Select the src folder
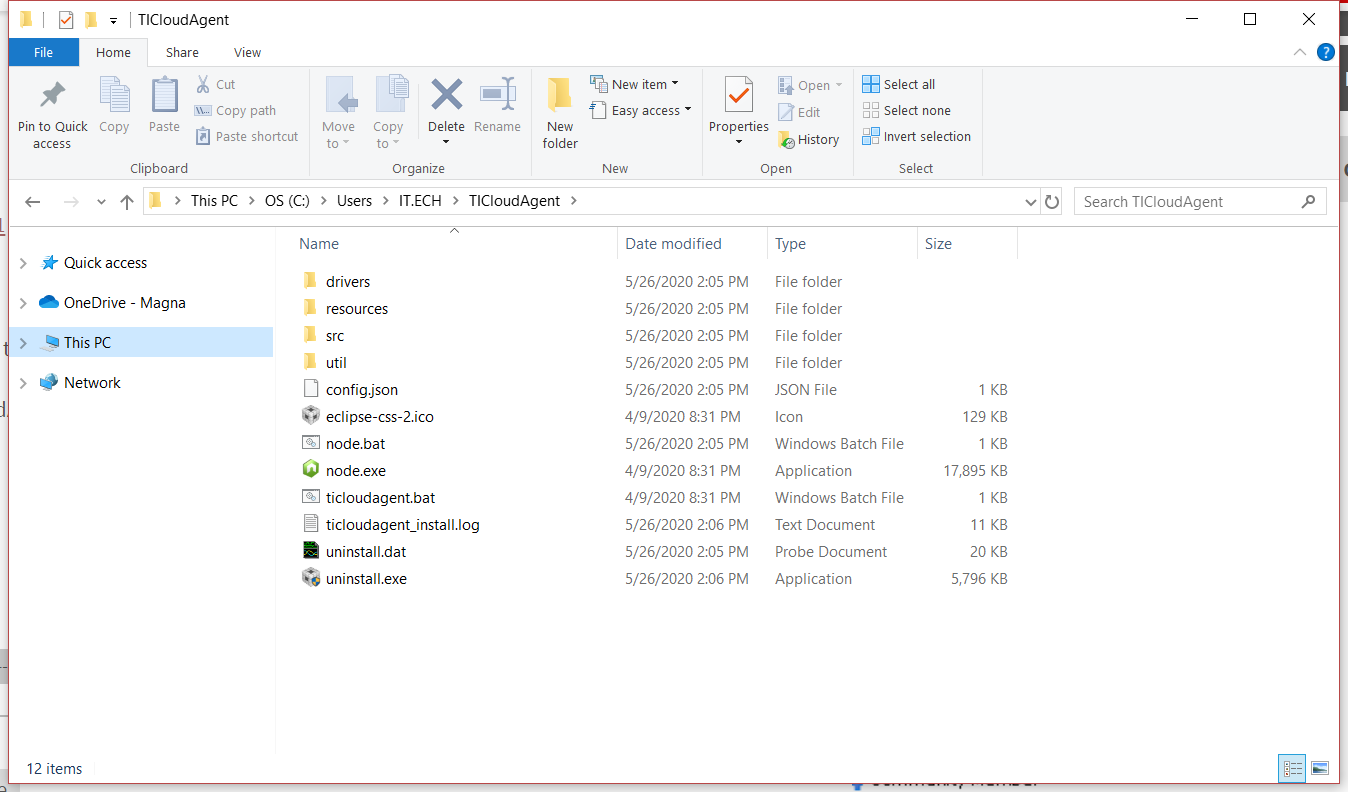Viewport: 1348px width, 792px height. point(335,336)
